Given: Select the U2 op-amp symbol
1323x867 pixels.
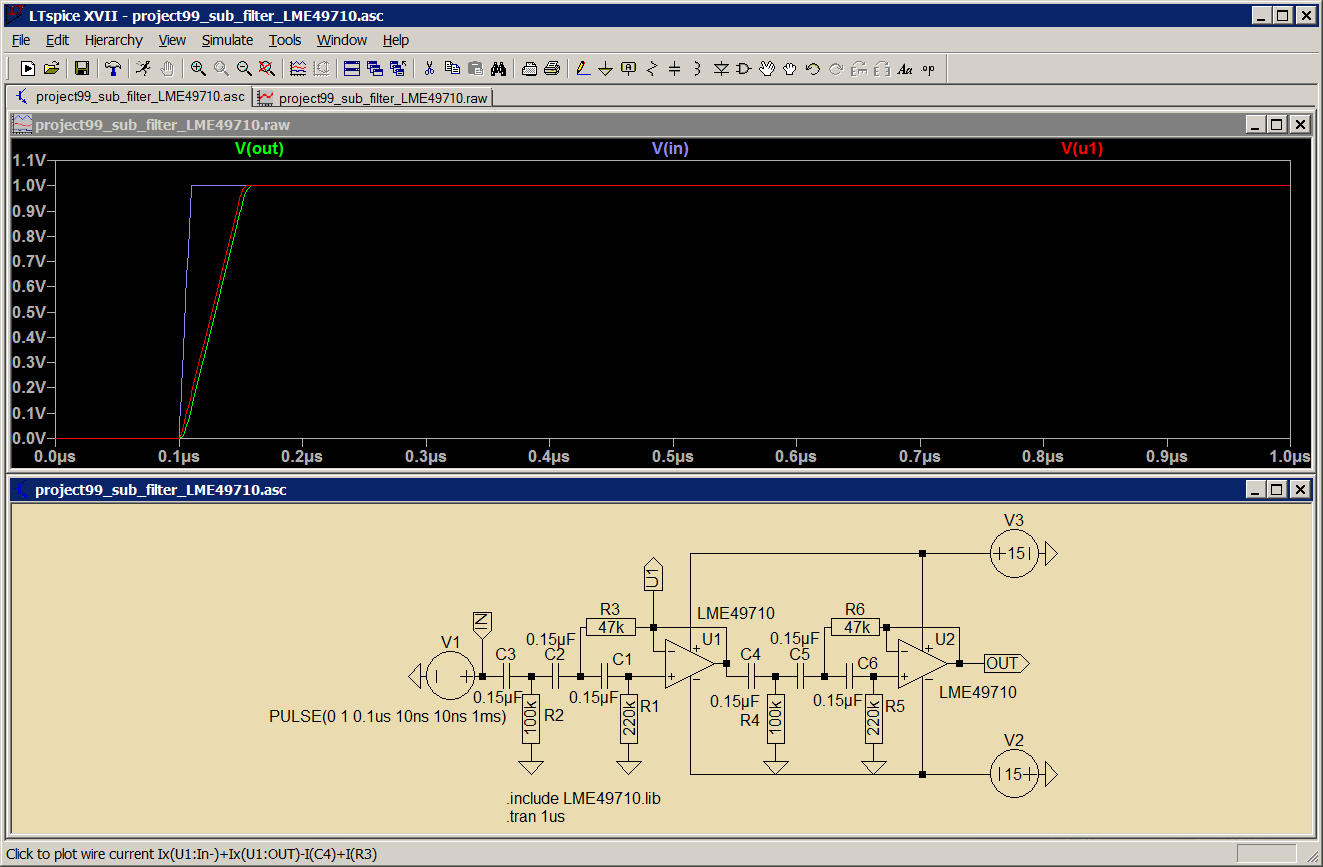Looking at the screenshot, I should 922,663.
